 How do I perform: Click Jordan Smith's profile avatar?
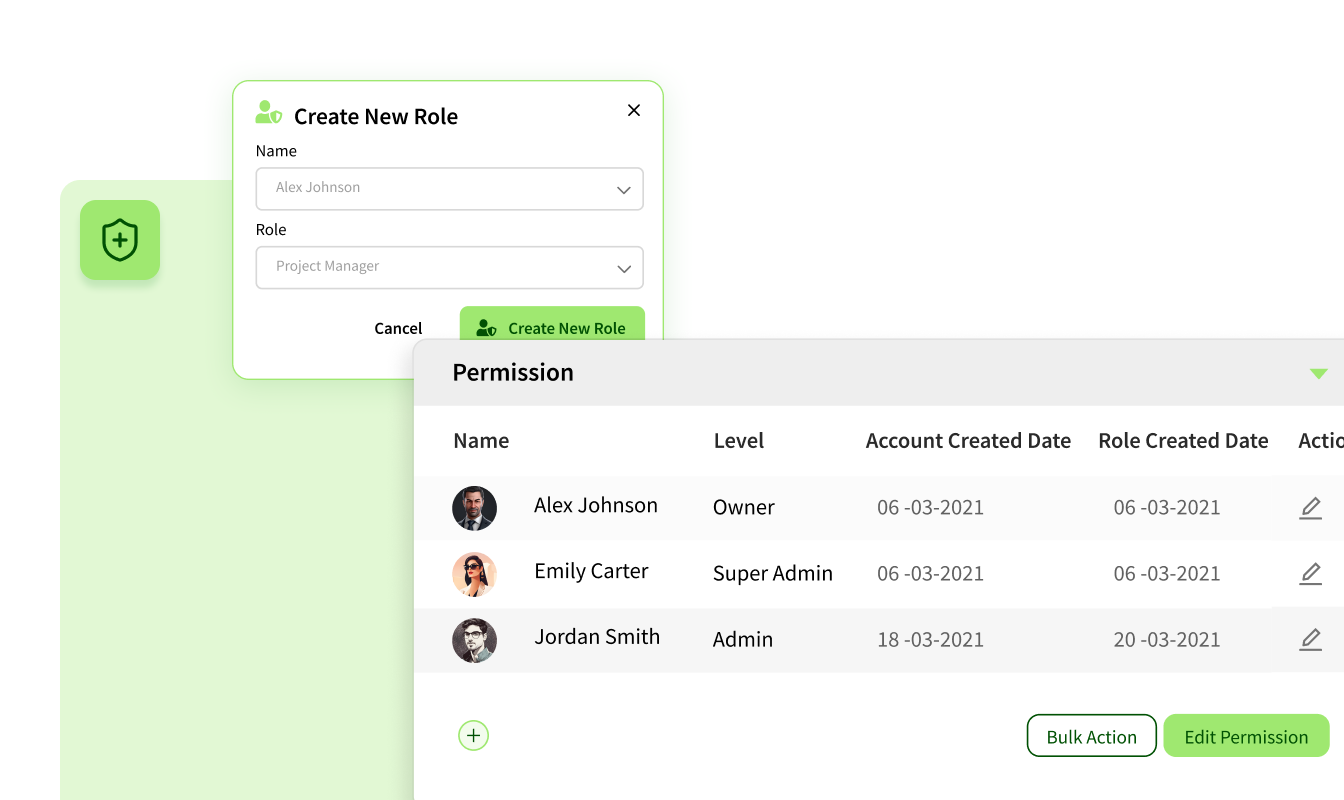tap(474, 640)
